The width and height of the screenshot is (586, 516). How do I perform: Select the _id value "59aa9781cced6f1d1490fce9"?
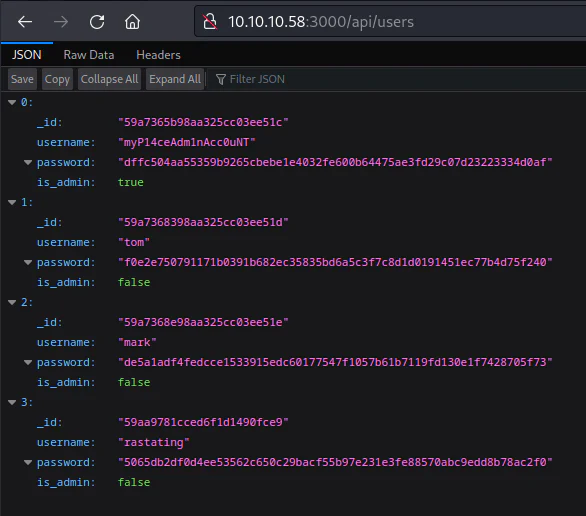(x=203, y=422)
